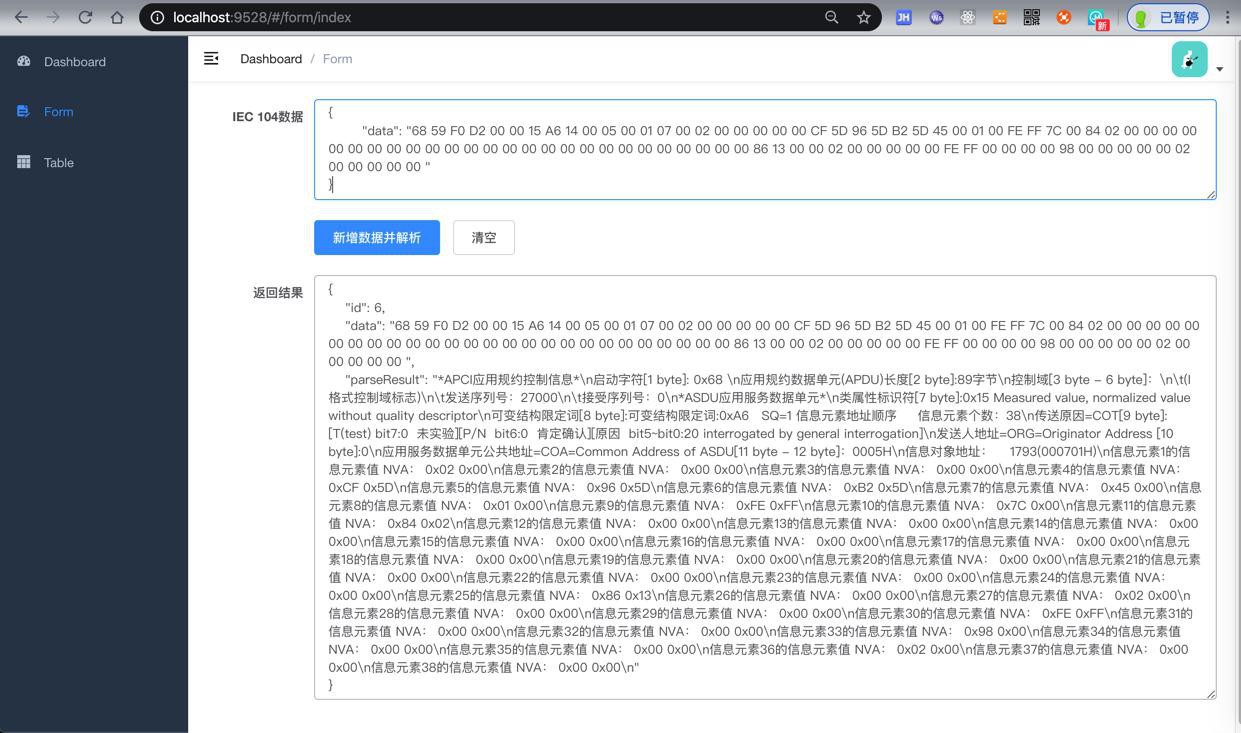Open the React devtools extension icon

click(967, 17)
